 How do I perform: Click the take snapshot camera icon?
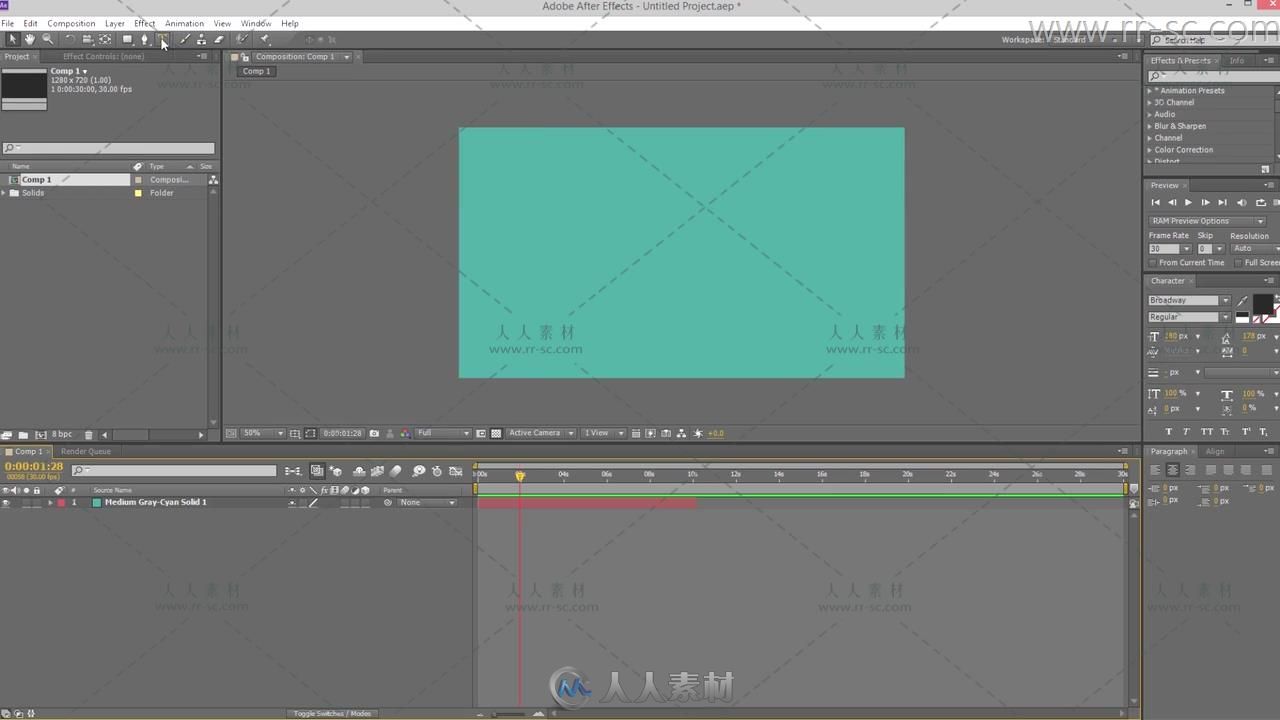pyautogui.click(x=374, y=433)
